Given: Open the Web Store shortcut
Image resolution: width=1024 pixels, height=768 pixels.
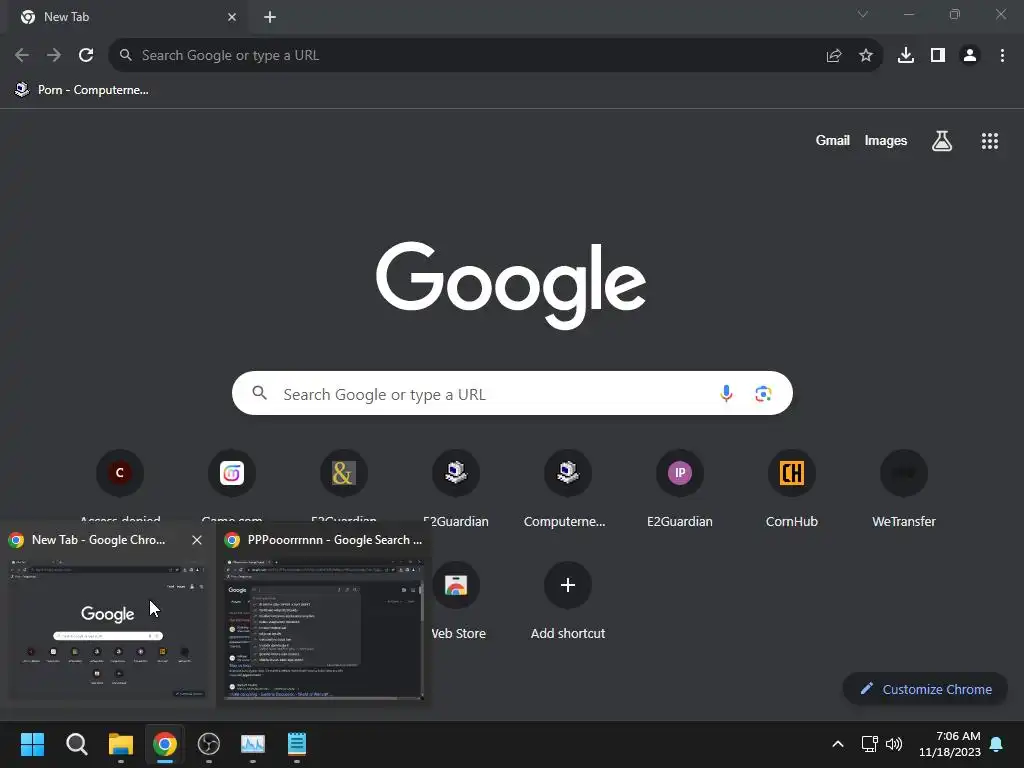Looking at the screenshot, I should [x=456, y=601].
